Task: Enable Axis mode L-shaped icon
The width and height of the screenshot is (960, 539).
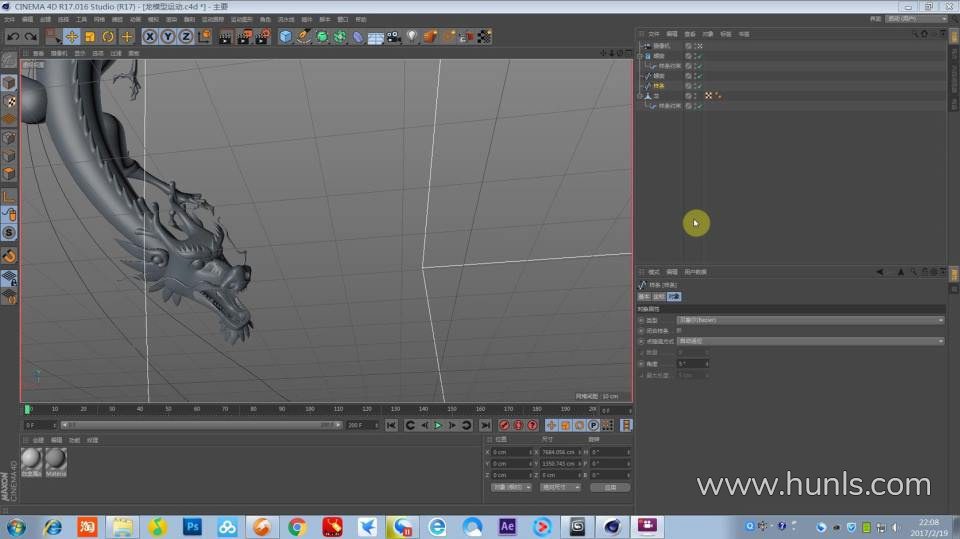Action: tap(9, 197)
